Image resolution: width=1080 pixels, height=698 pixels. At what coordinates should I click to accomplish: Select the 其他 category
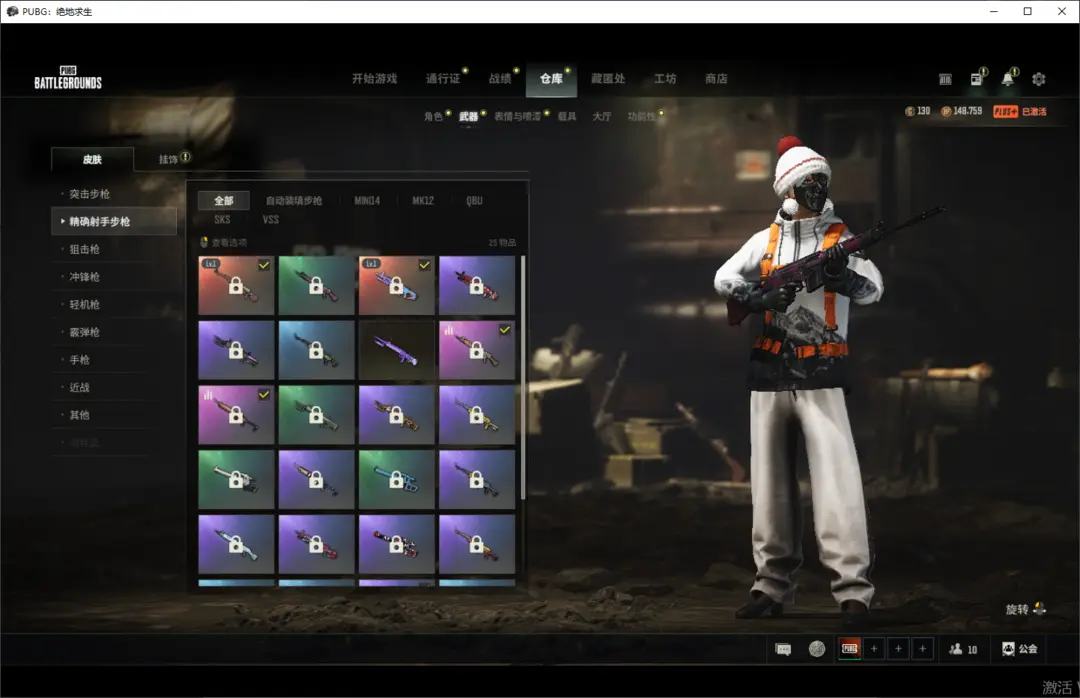pyautogui.click(x=79, y=415)
